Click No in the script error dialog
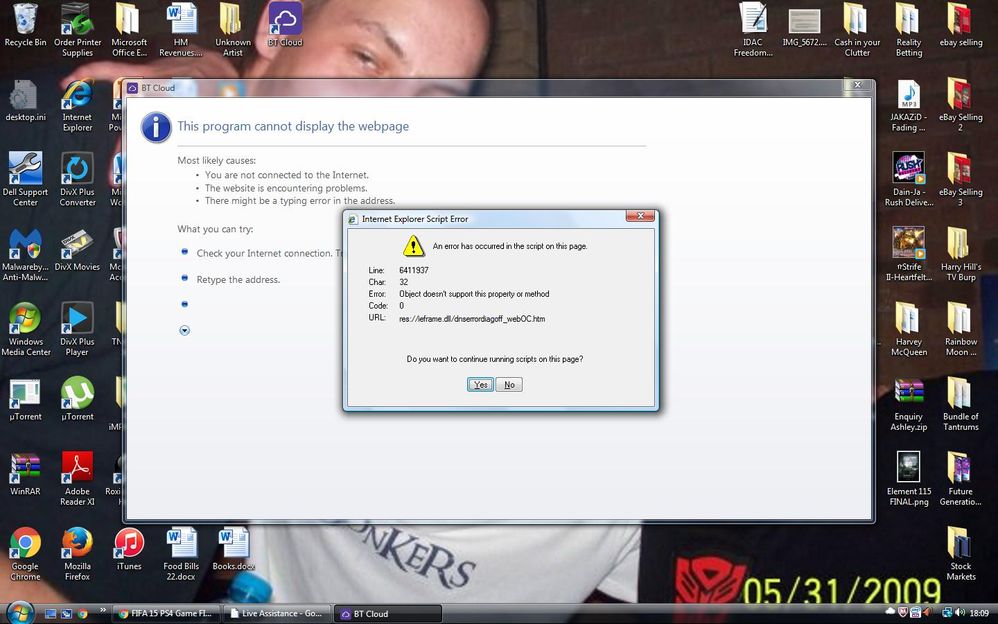This screenshot has height=624, width=998. click(509, 385)
